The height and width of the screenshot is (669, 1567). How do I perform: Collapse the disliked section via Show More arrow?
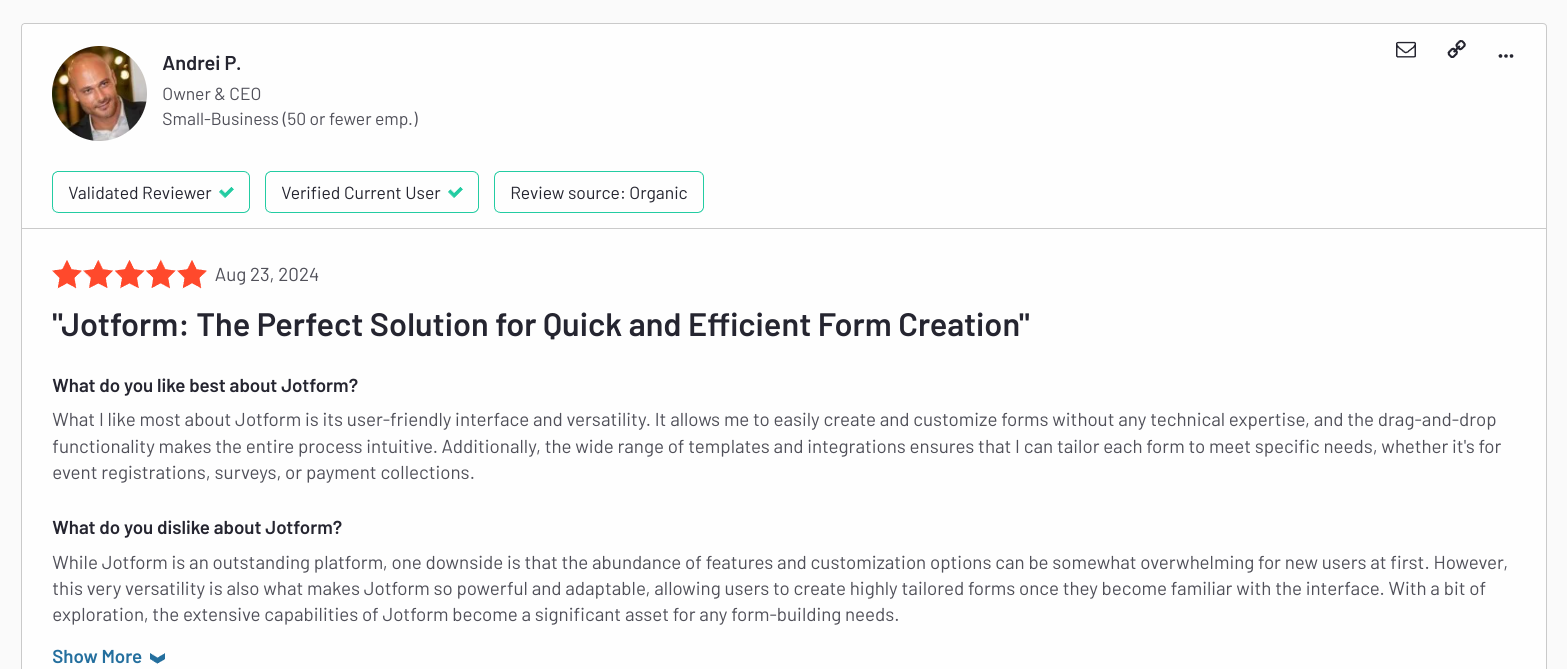point(158,657)
